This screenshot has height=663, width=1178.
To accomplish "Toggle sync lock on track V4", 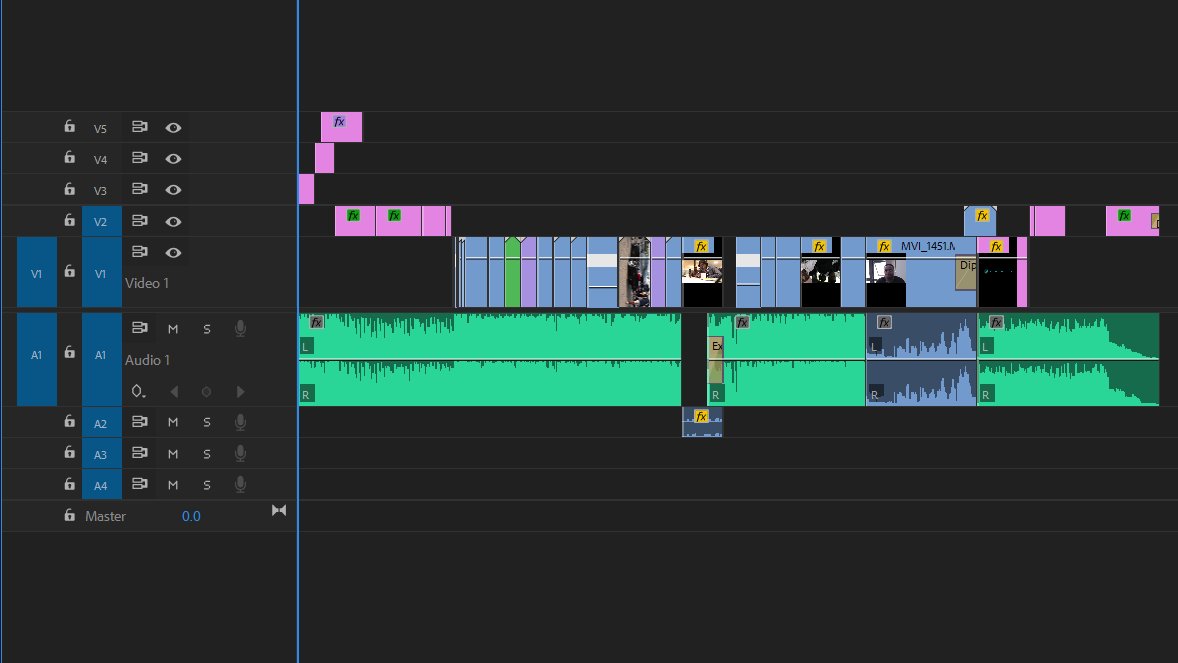I will tap(140, 158).
